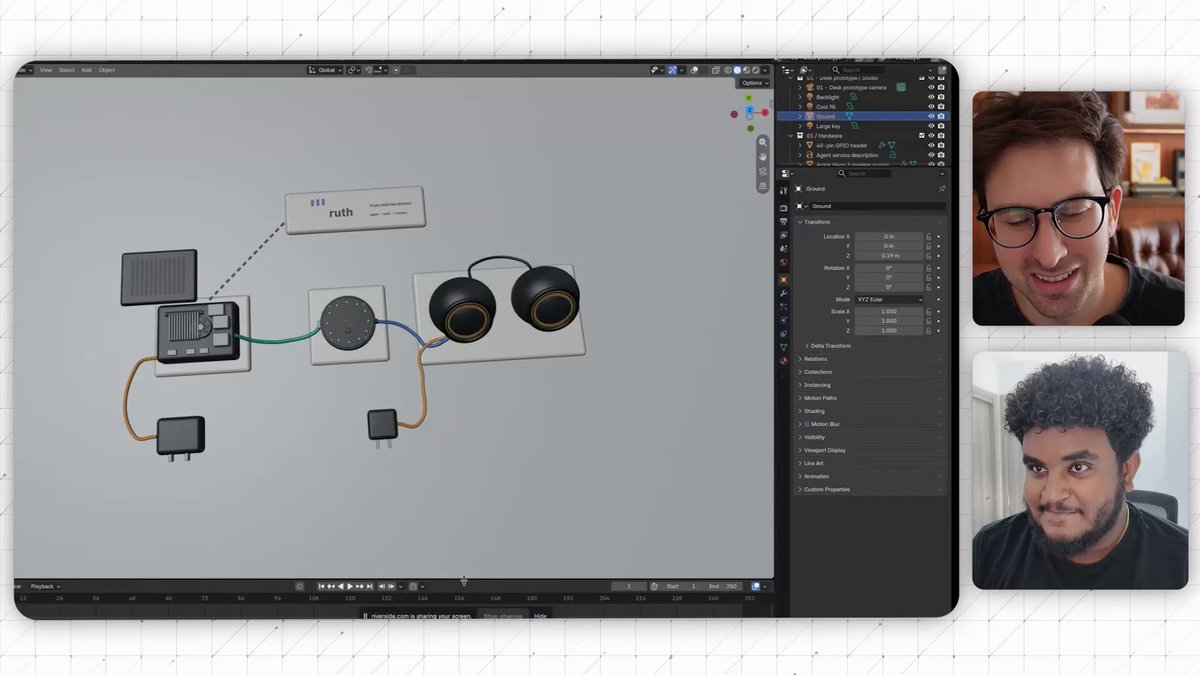The image size is (1200, 675).
Task: Toggle the gizmo display button in the viewport header
Action: (x=672, y=70)
